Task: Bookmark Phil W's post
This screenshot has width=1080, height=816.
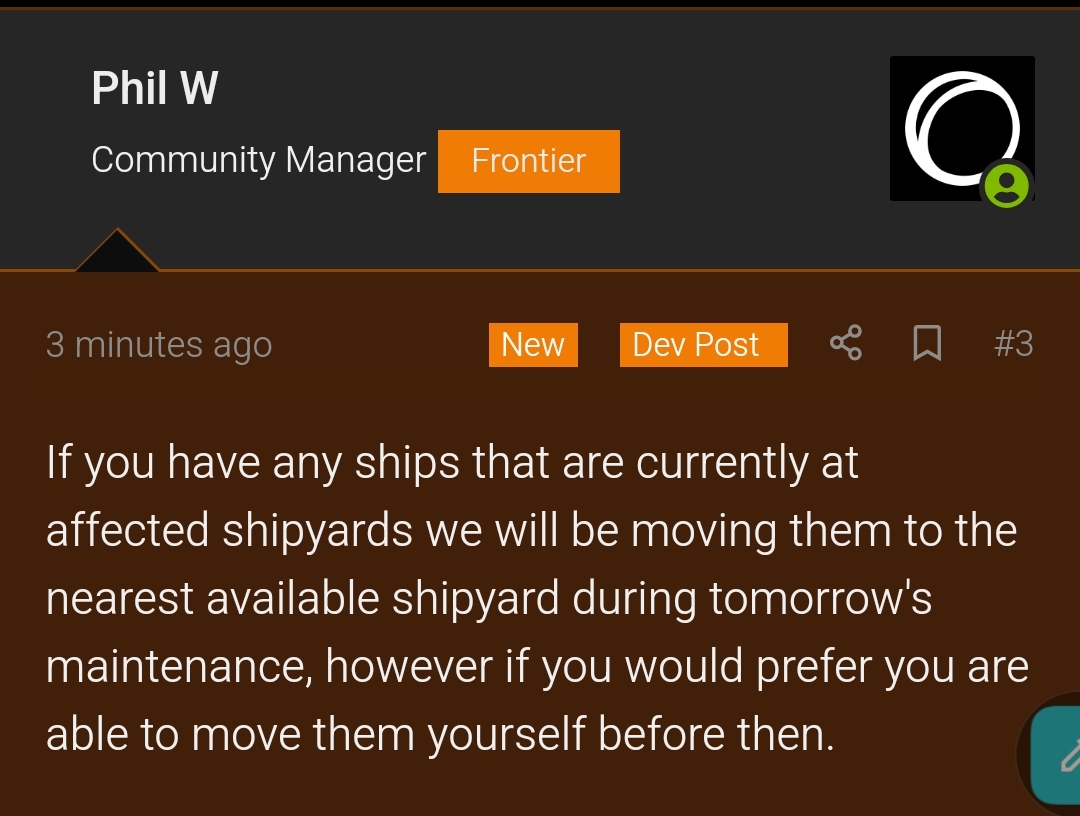Action: coord(927,343)
